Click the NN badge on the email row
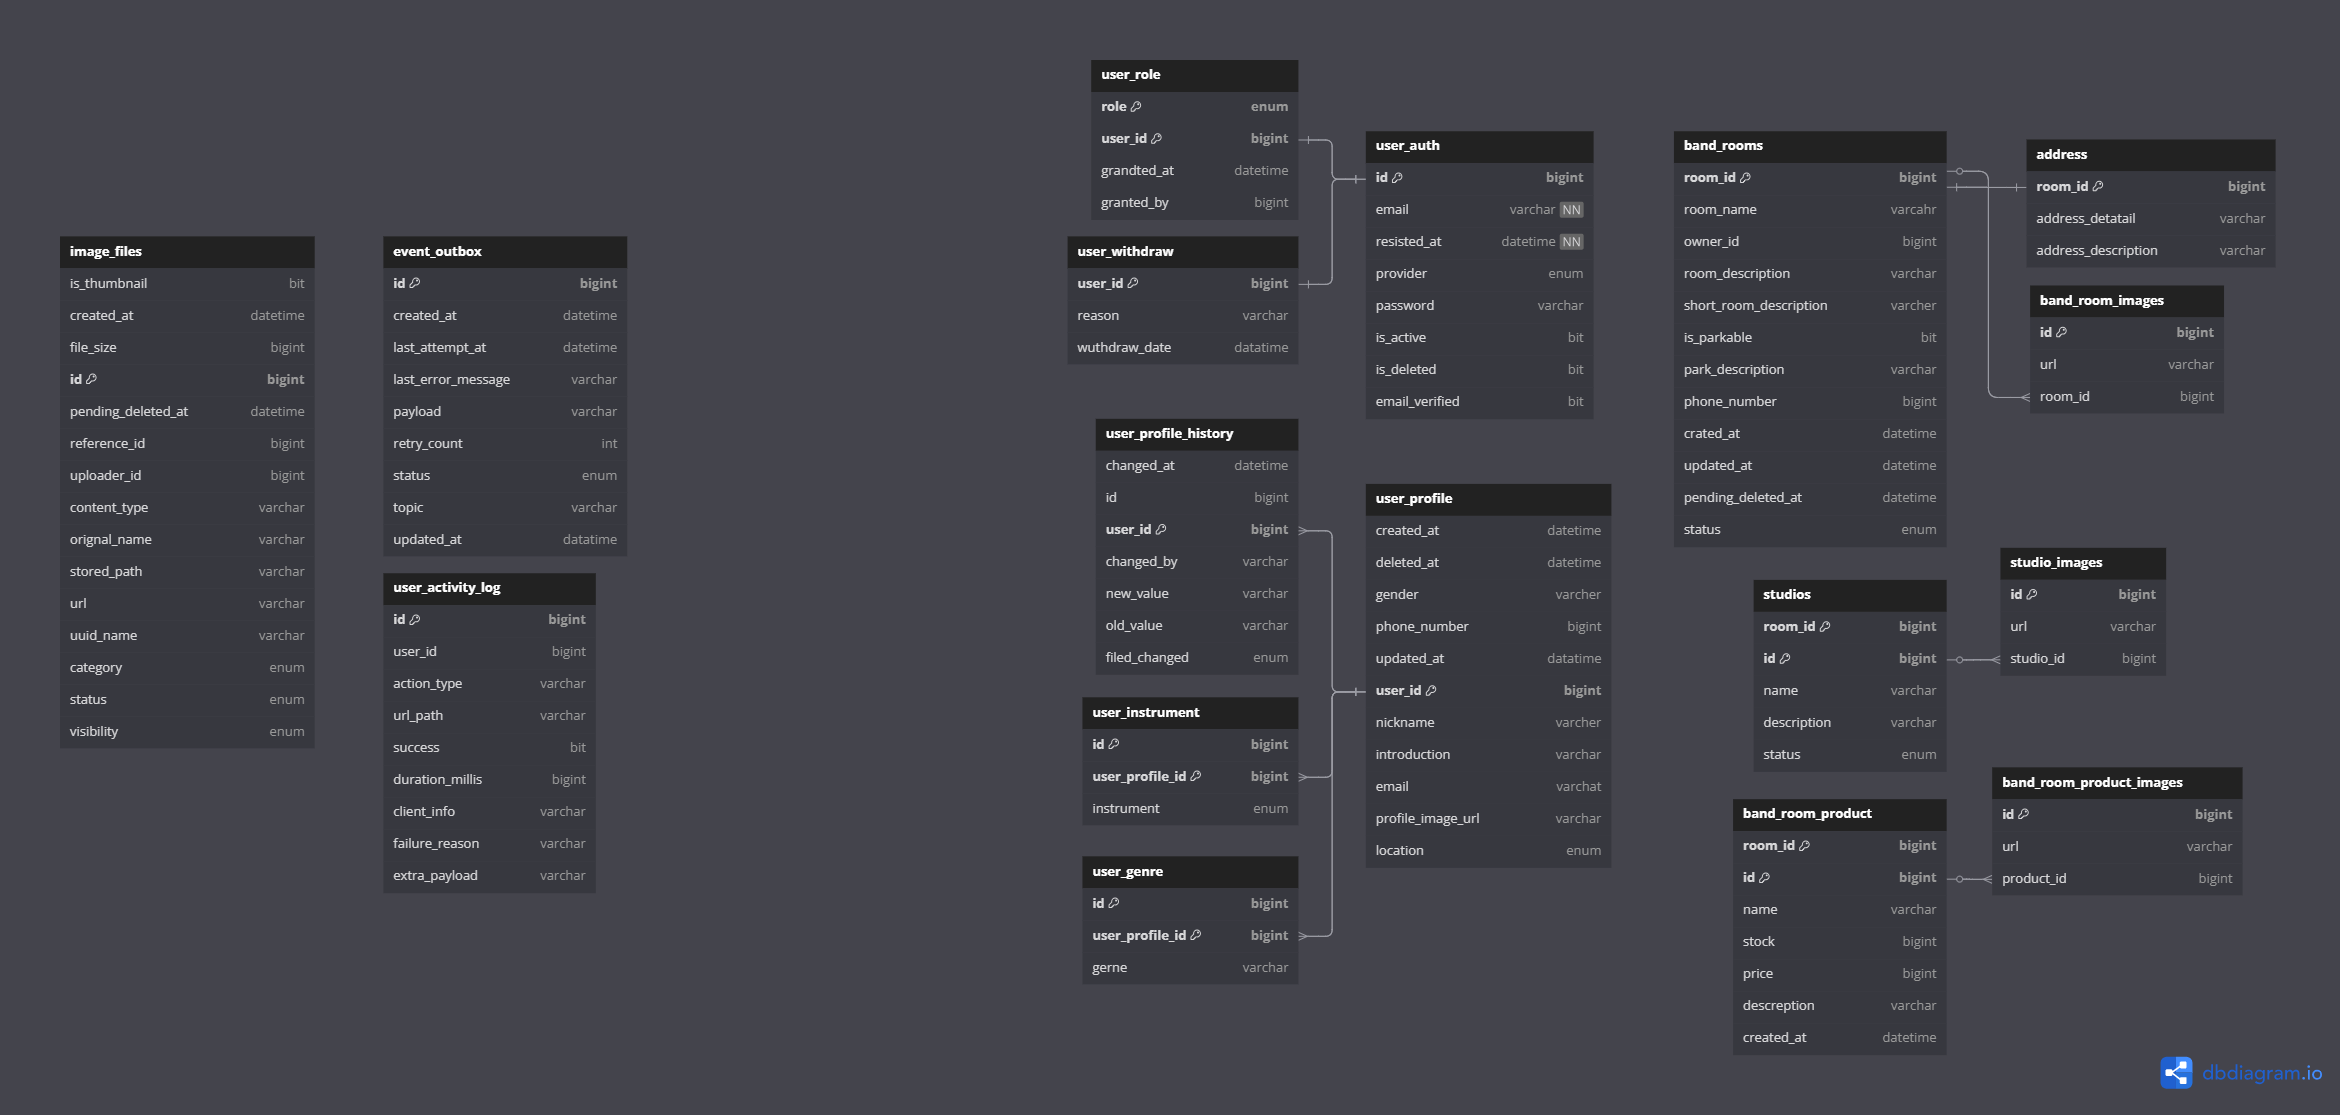2340x1115 pixels. pos(1571,210)
